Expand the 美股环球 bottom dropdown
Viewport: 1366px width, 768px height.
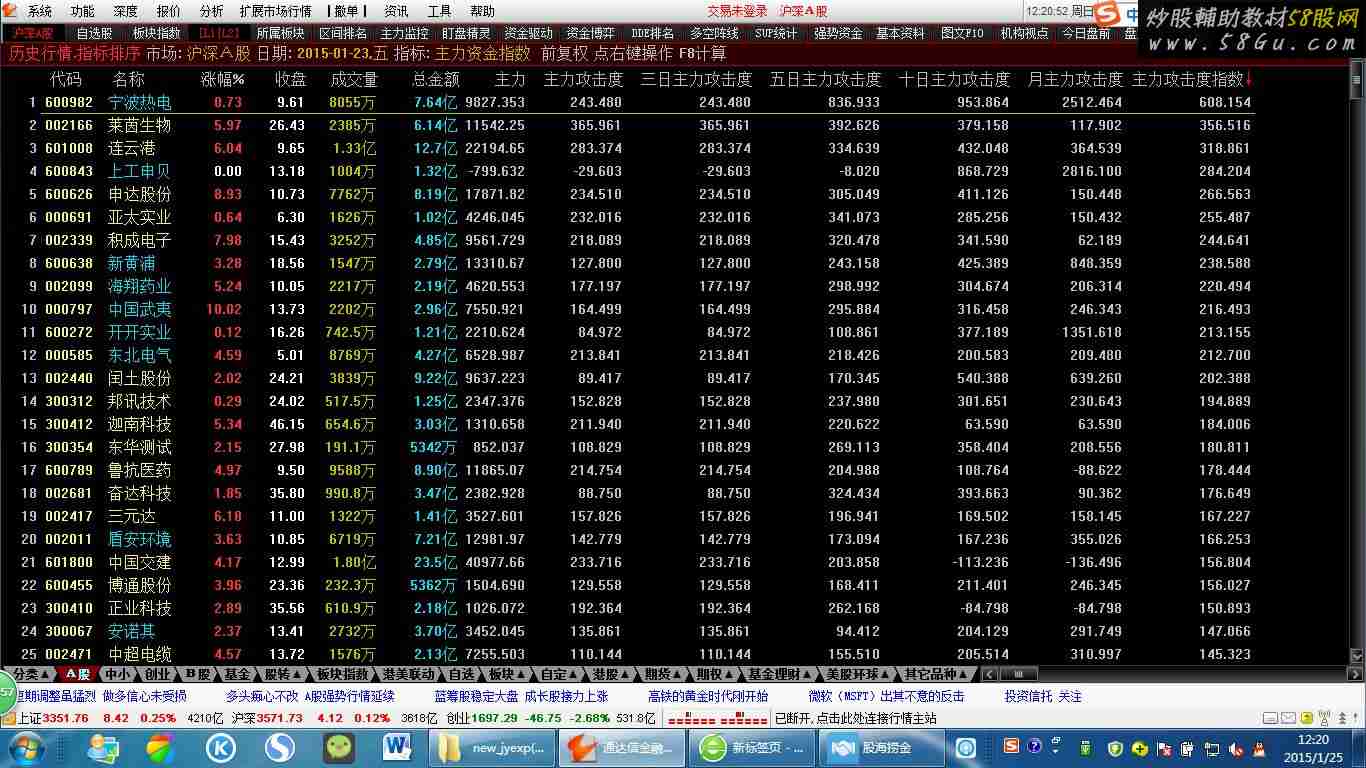(858, 675)
